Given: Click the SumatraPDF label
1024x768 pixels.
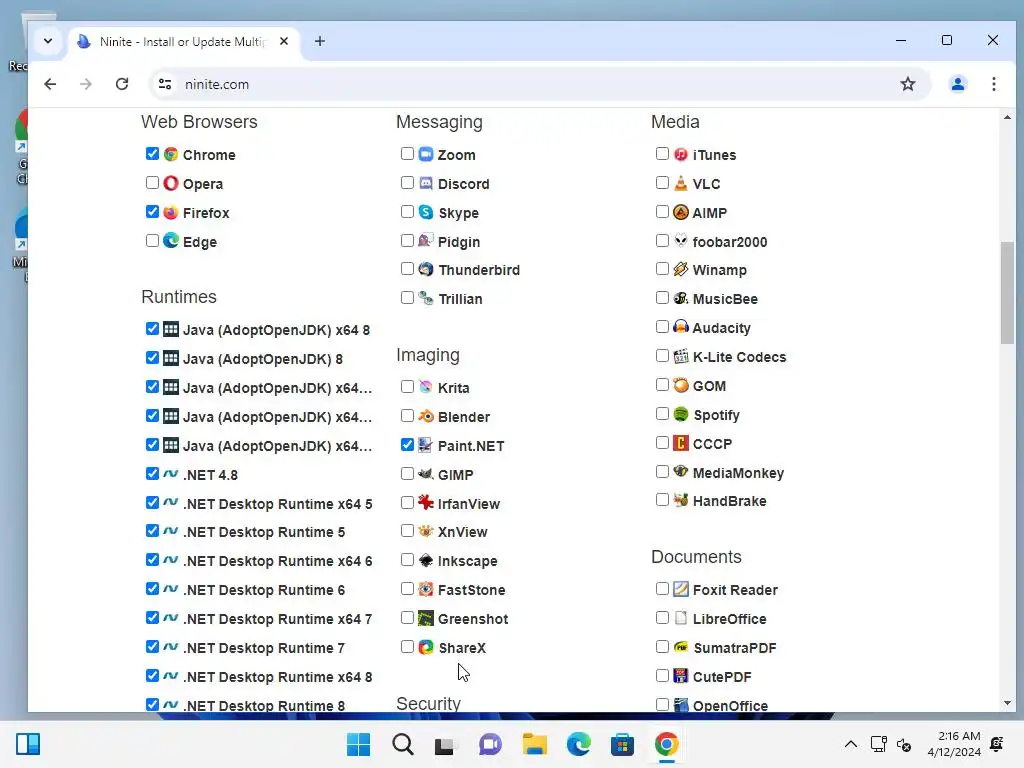Looking at the screenshot, I should tap(735, 648).
